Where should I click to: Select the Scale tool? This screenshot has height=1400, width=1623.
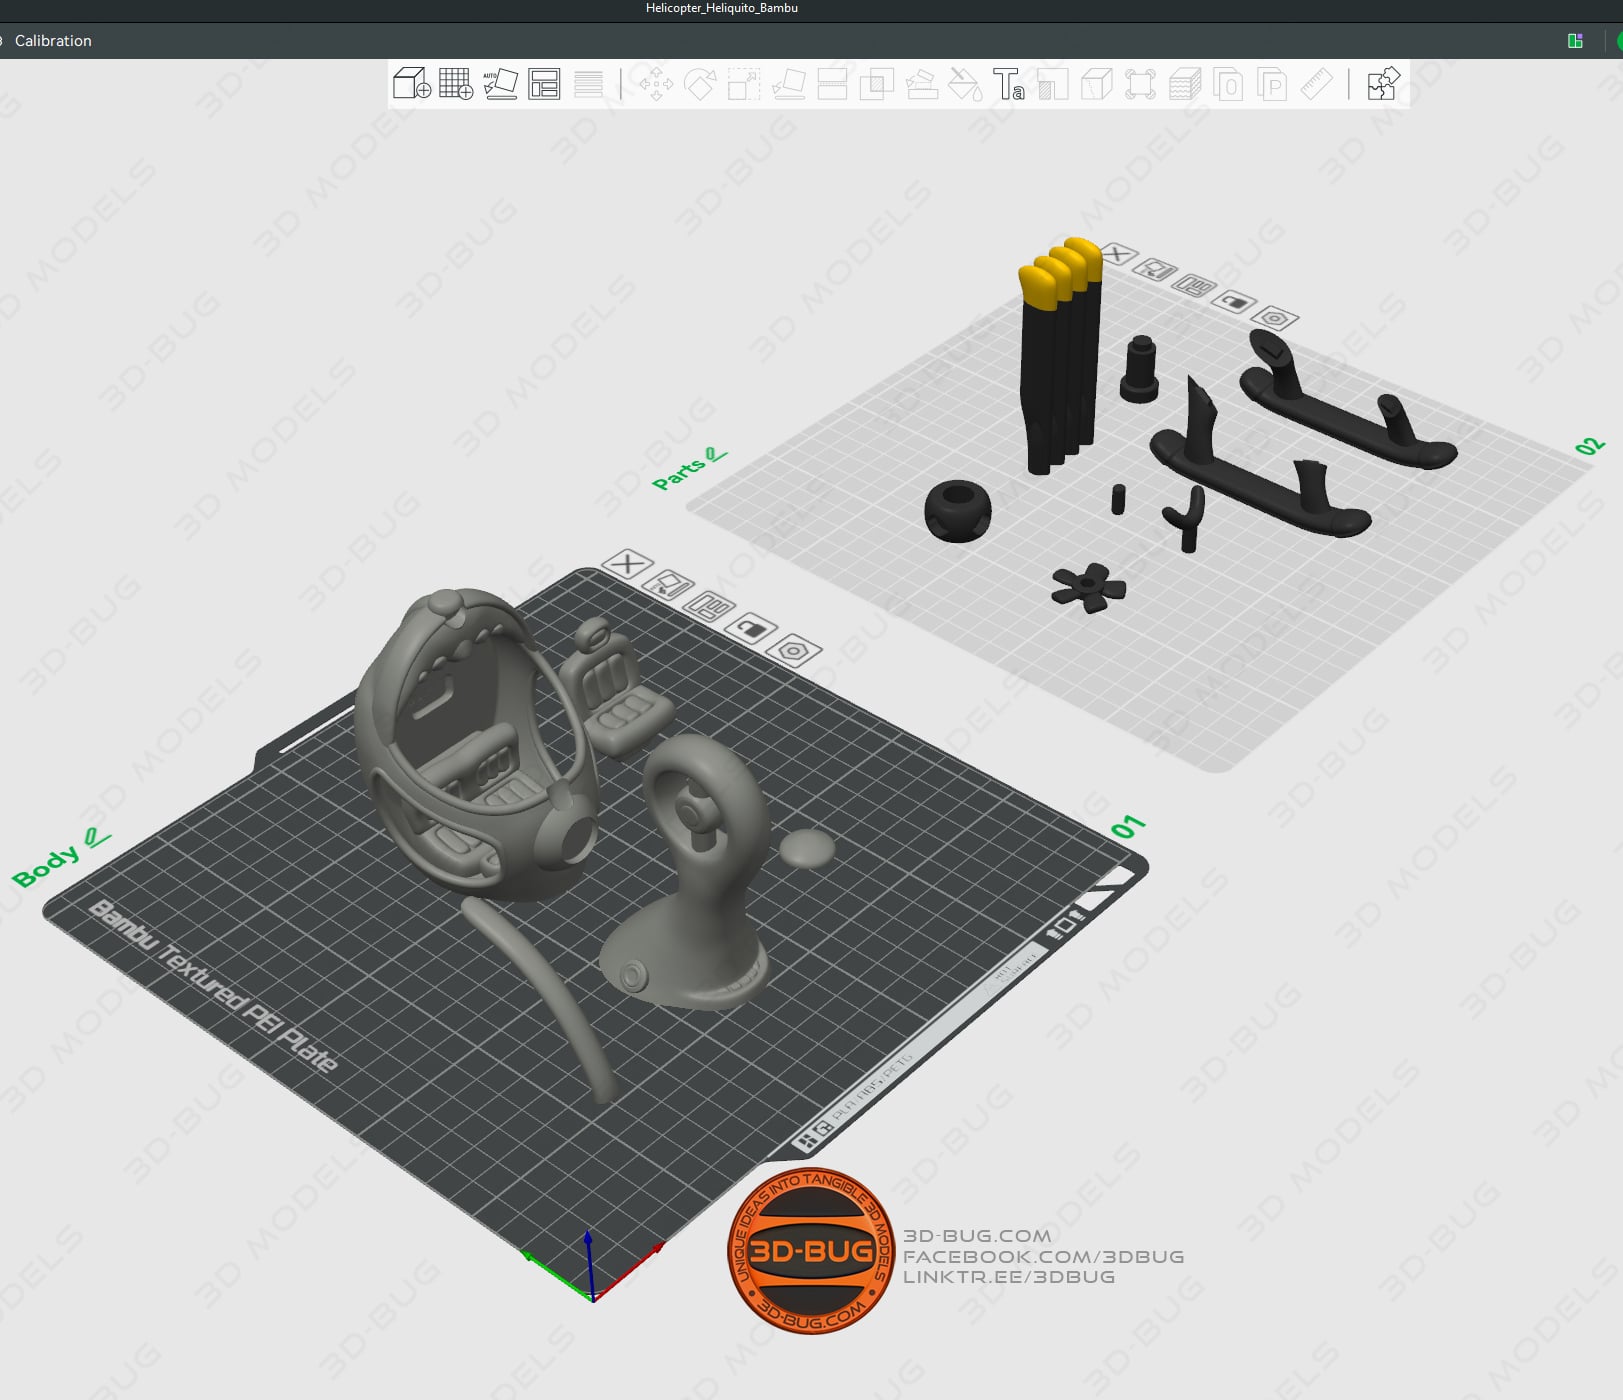pos(744,84)
